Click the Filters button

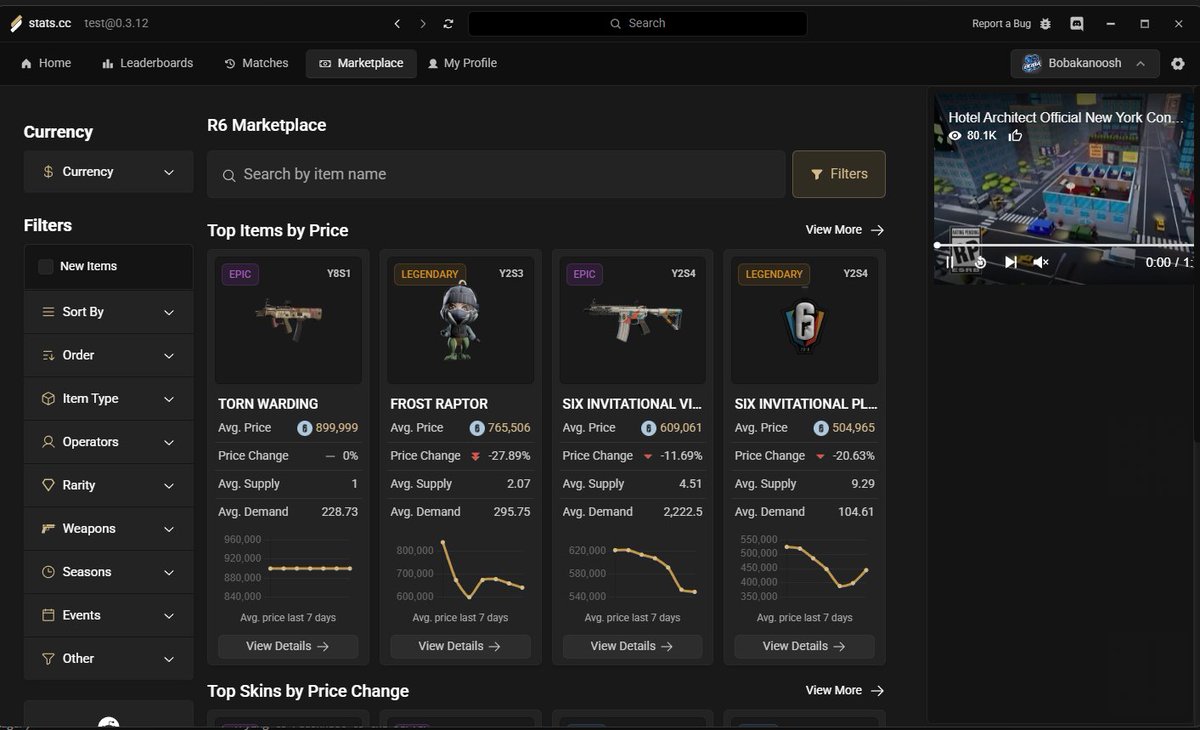[839, 174]
